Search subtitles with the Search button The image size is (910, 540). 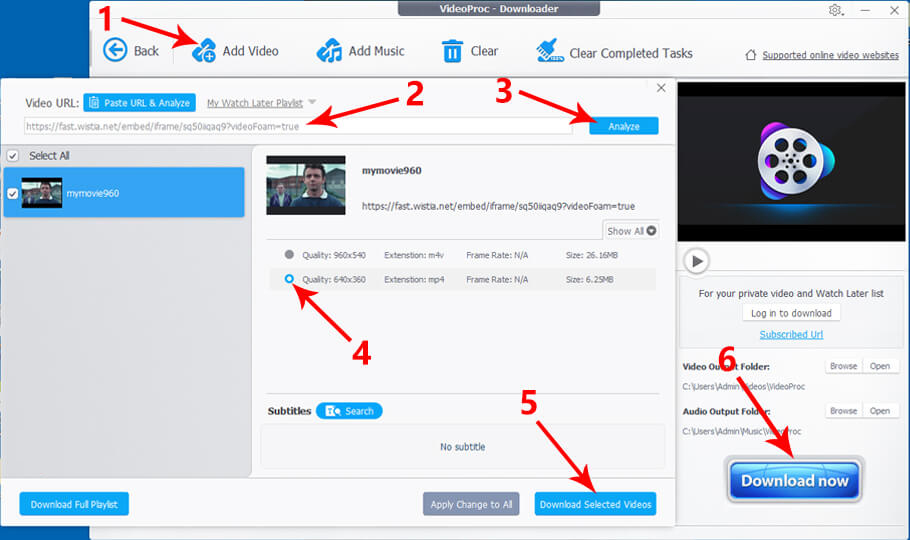(x=349, y=411)
